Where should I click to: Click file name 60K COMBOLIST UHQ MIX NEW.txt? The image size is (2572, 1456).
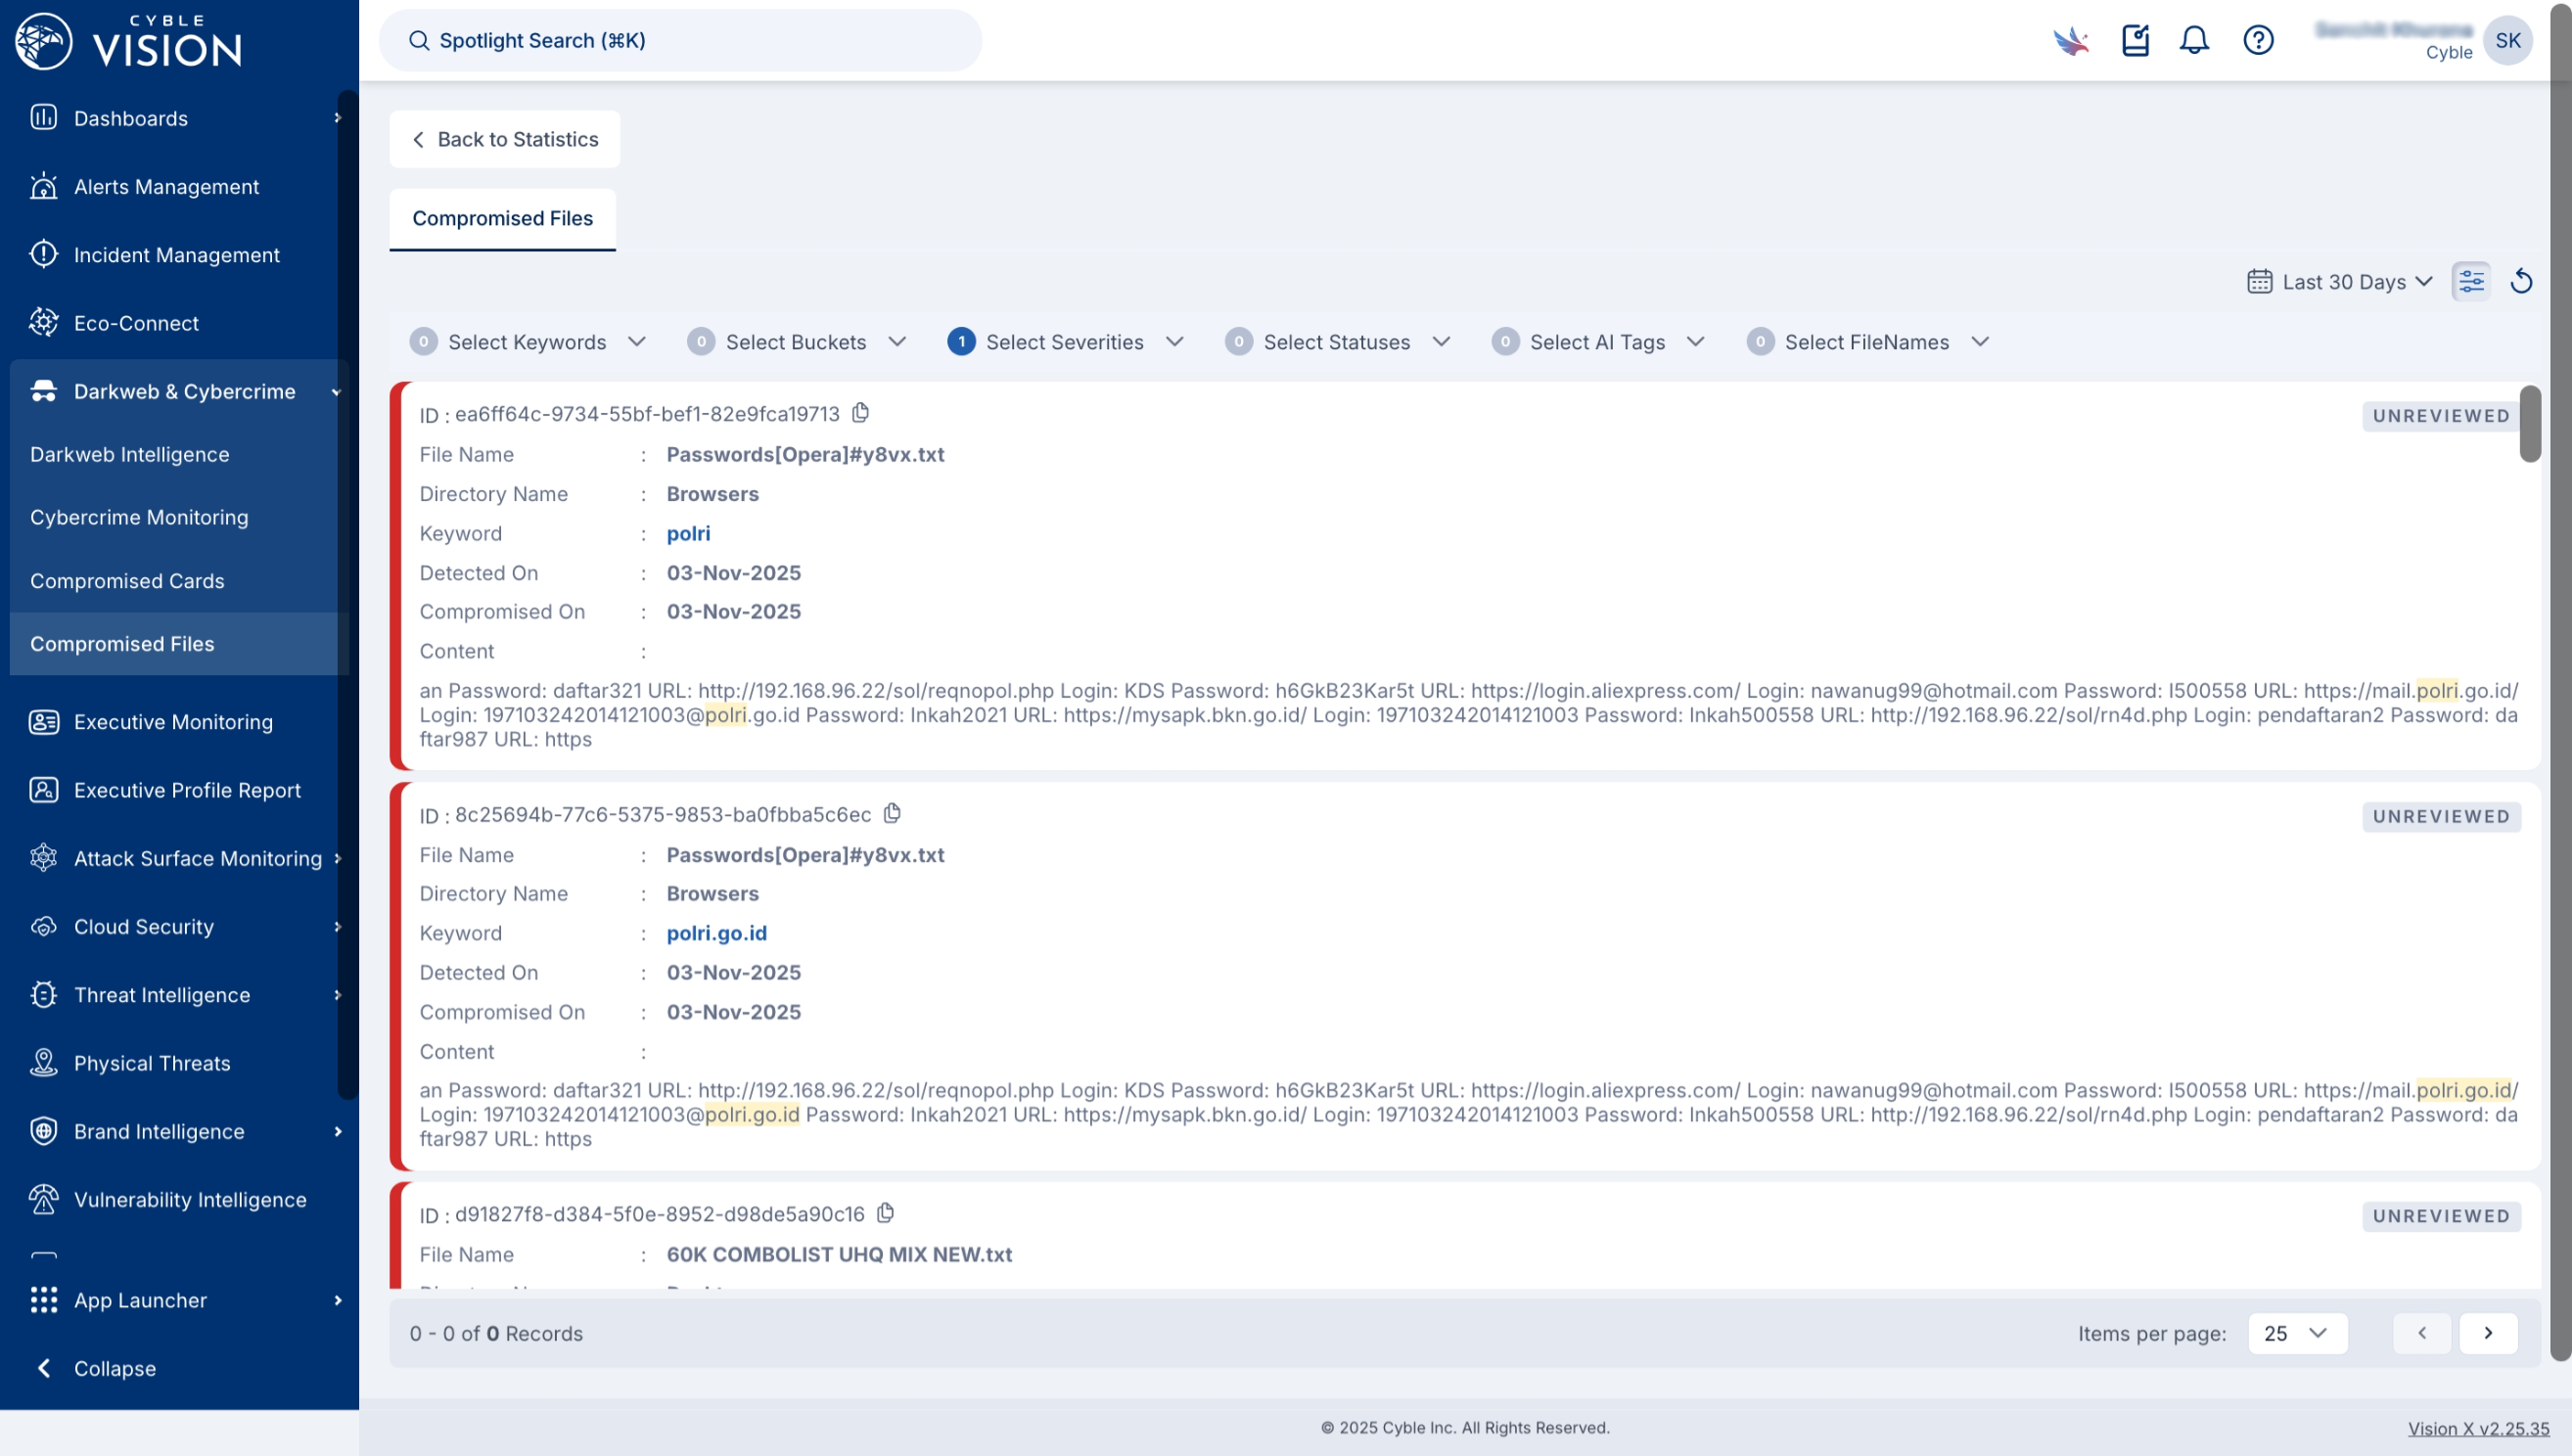click(x=839, y=1254)
